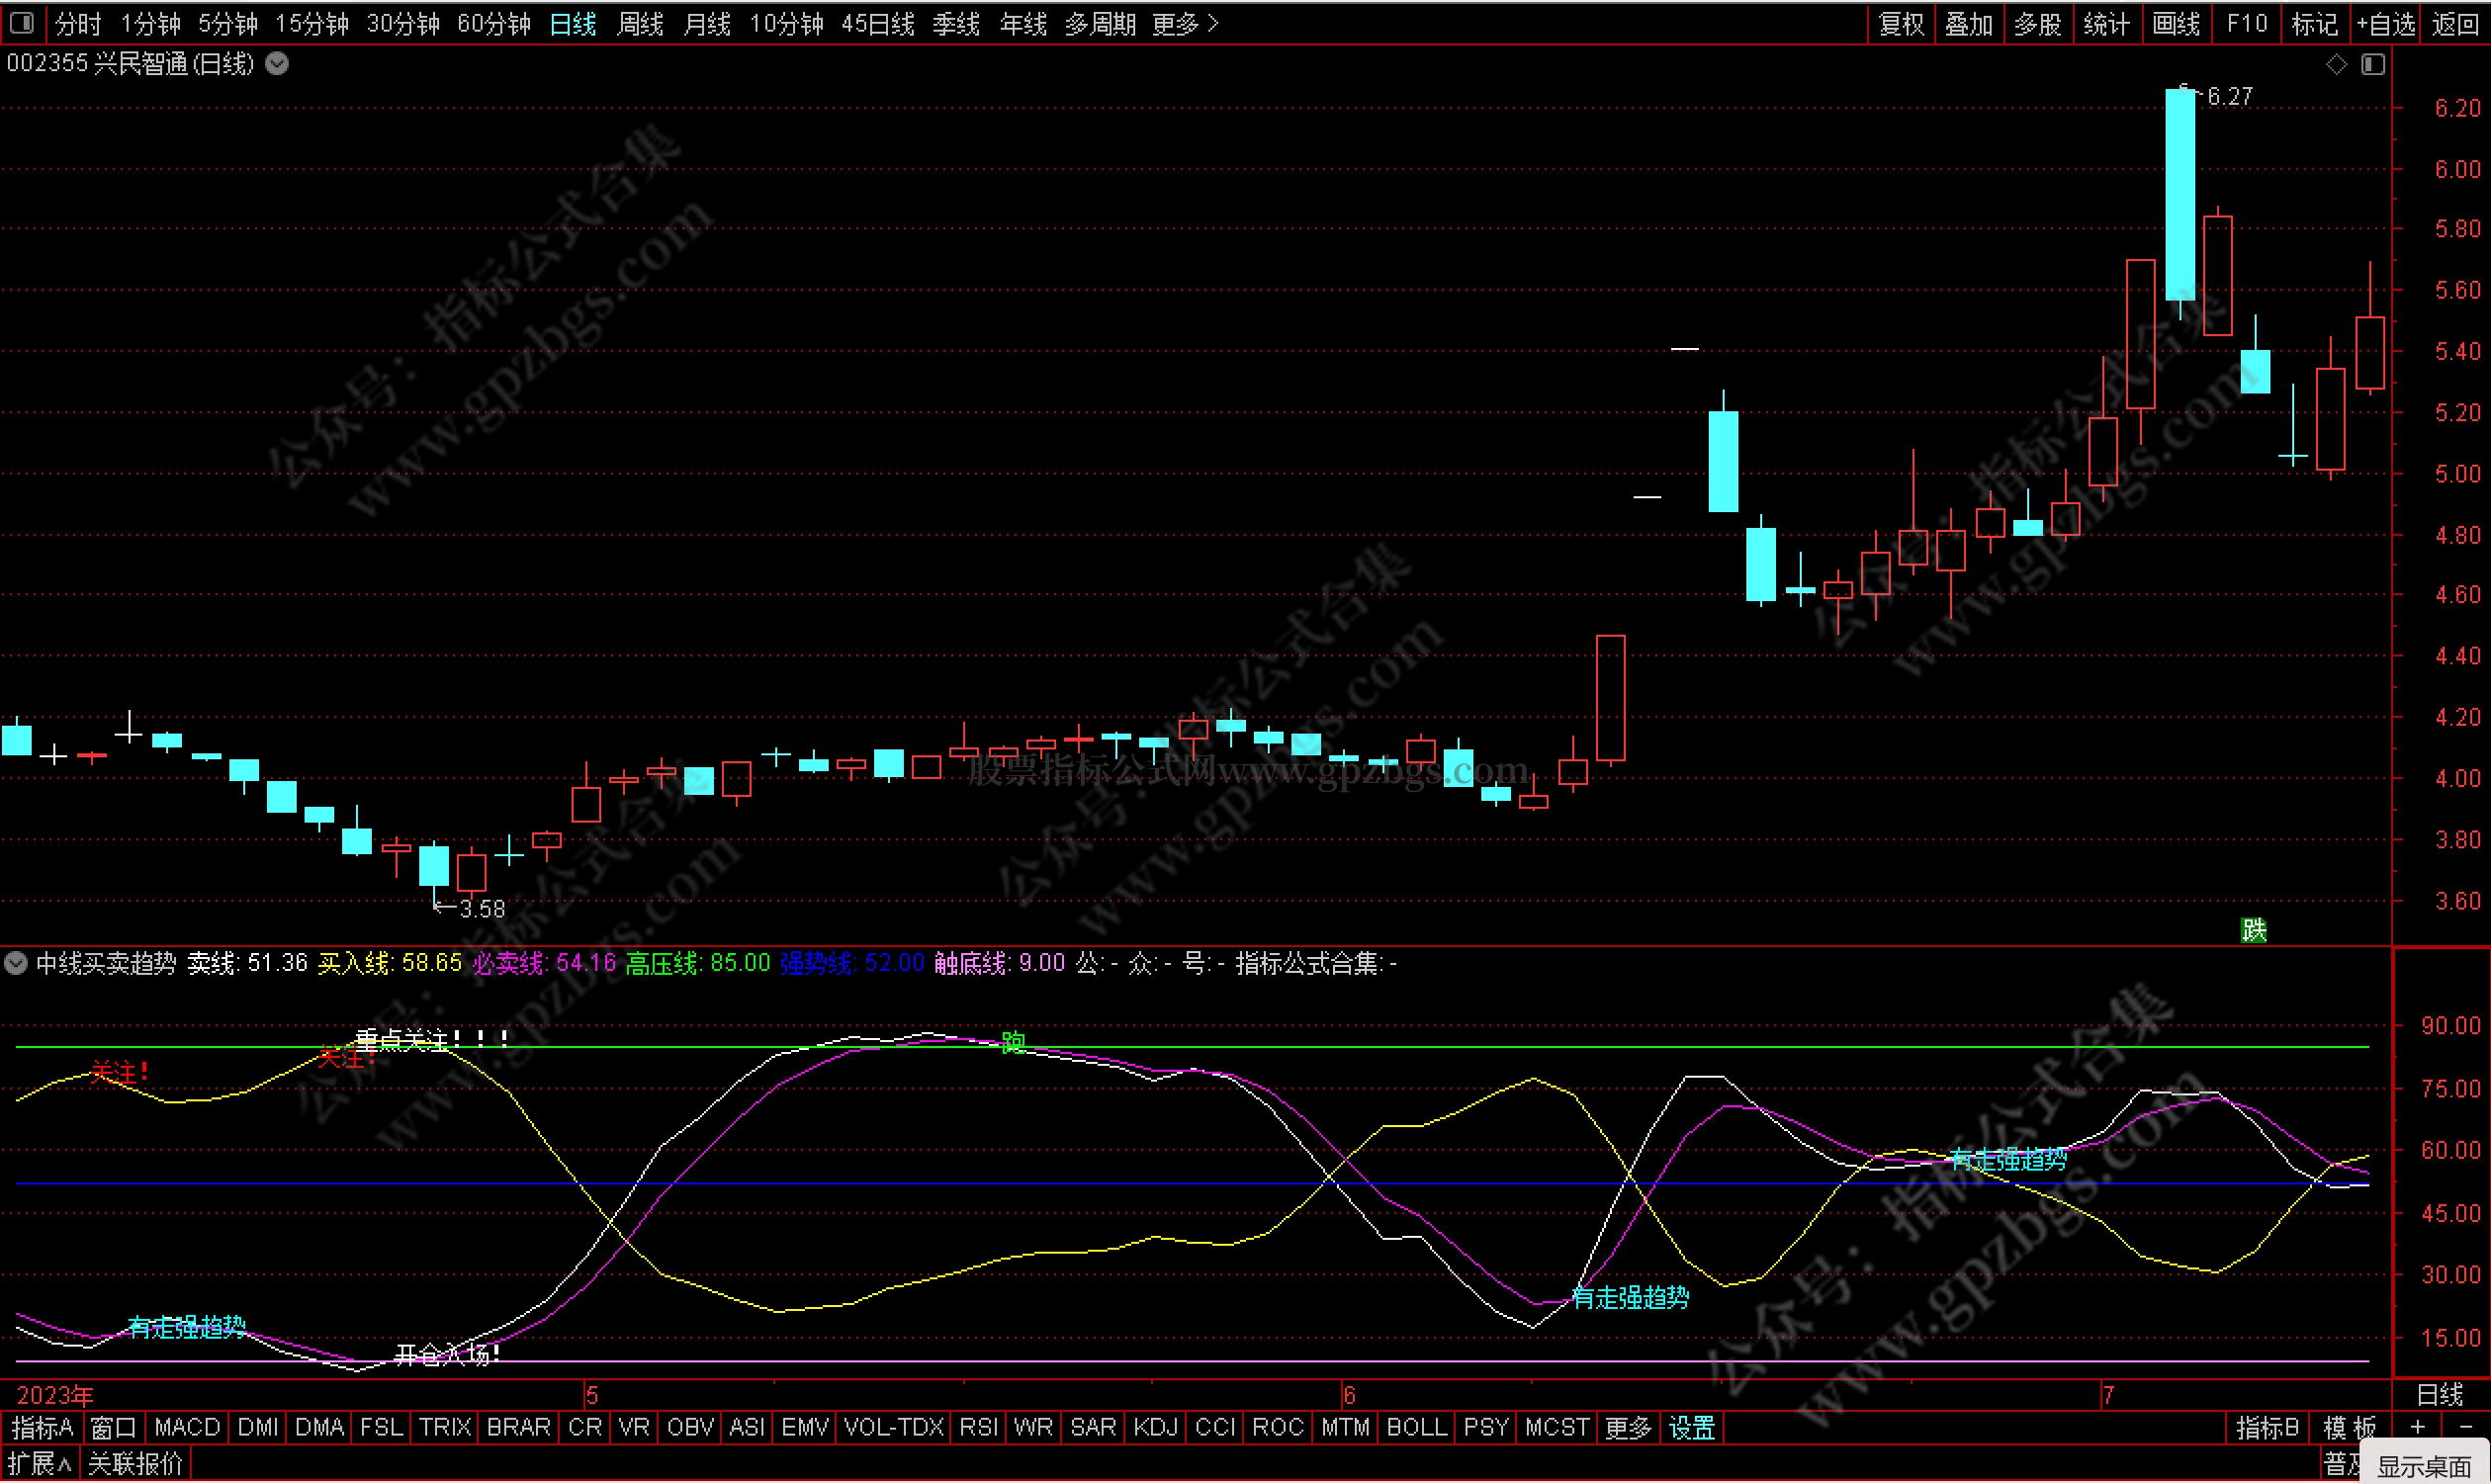Expand the 更多 periods menu
The width and height of the screenshot is (2491, 1484).
pos(1186,23)
